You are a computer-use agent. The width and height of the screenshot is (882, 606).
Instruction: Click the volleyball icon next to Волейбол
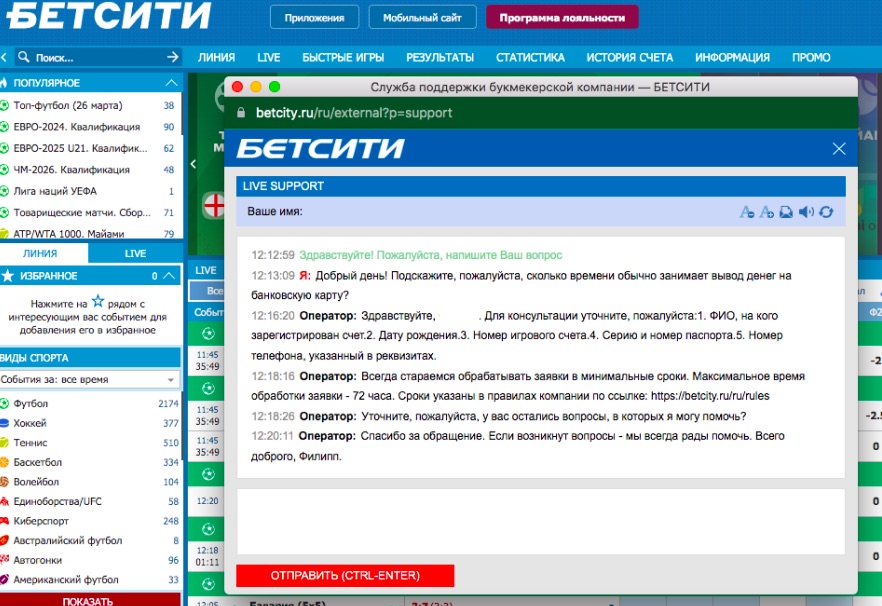click(4, 482)
